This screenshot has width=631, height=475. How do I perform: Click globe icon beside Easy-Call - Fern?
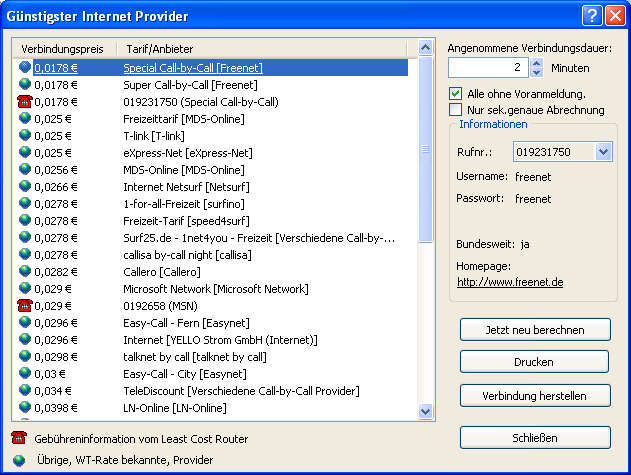(25, 322)
